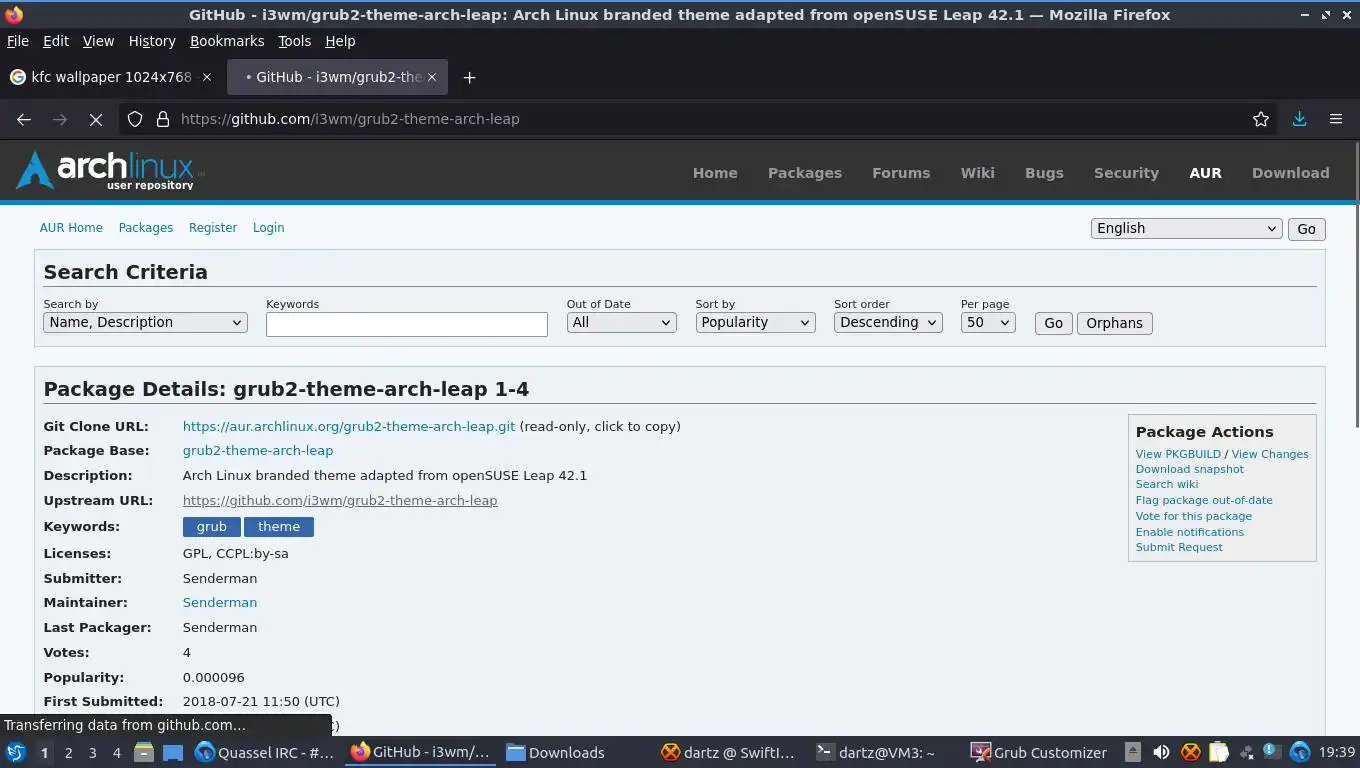Expand the English language dropdown
Screen dimensions: 1360x768
[1186, 228]
